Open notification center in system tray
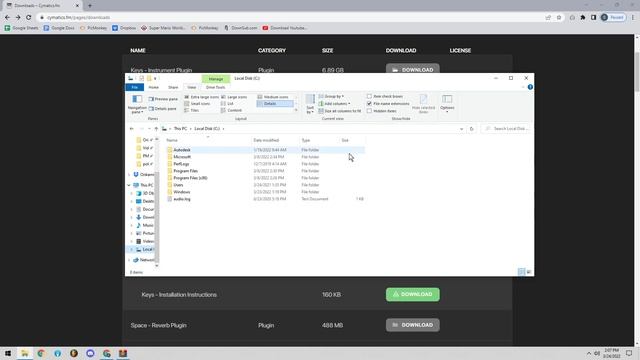640x360 pixels. [x=629, y=353]
